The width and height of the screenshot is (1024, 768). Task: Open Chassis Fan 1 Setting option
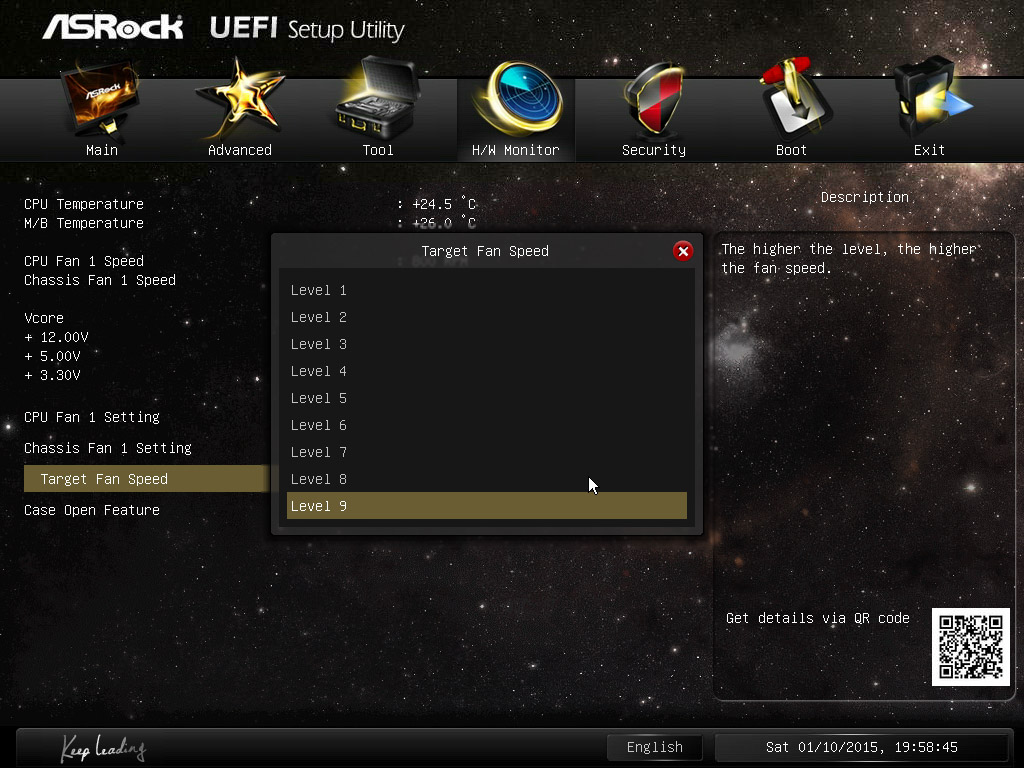(108, 448)
